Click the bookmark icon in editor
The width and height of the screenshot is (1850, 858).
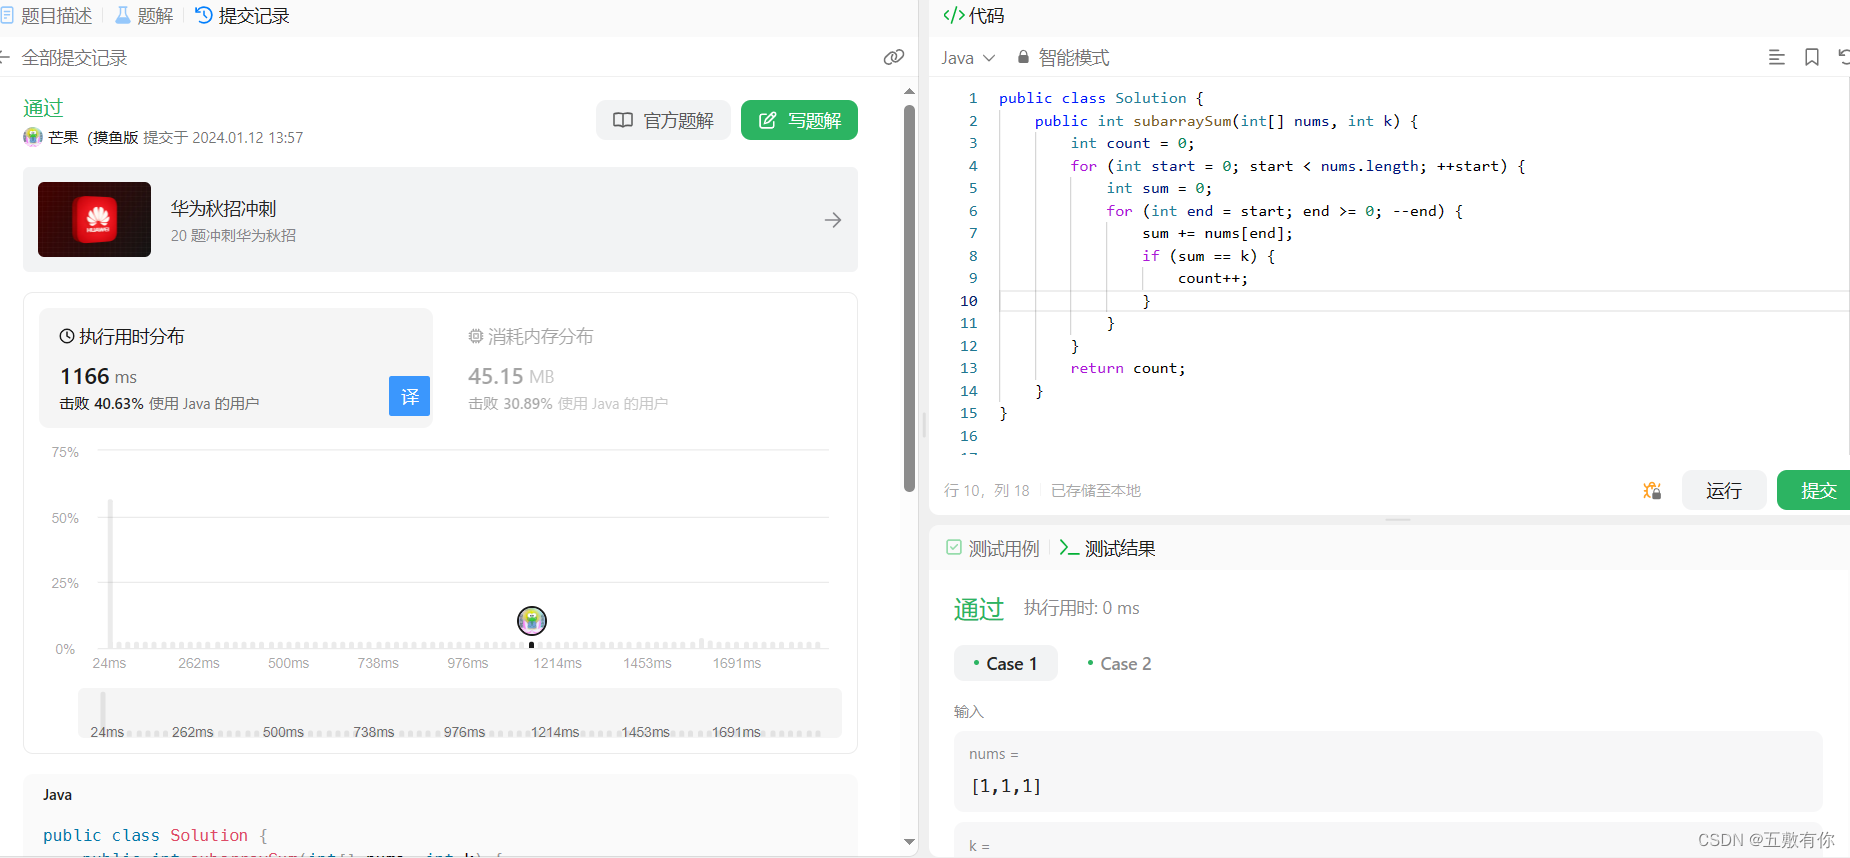pyautogui.click(x=1811, y=58)
